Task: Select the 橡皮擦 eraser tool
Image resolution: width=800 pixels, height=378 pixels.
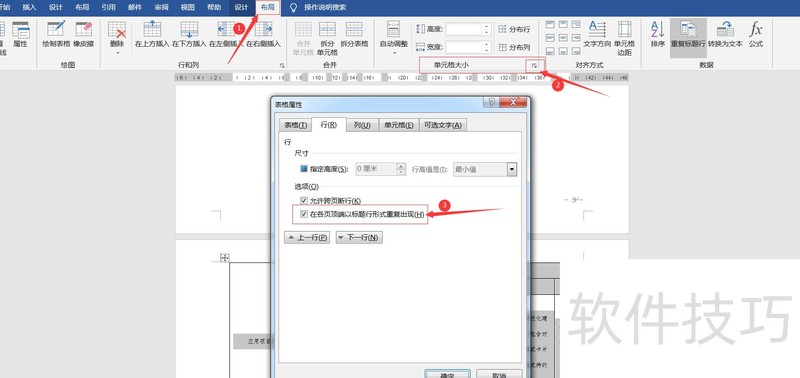Action: click(x=84, y=35)
